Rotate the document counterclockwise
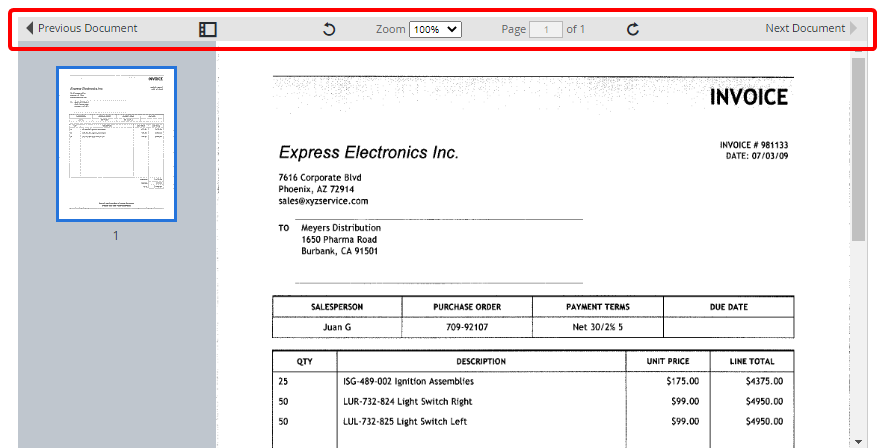The height and width of the screenshot is (448, 885). tap(329, 30)
